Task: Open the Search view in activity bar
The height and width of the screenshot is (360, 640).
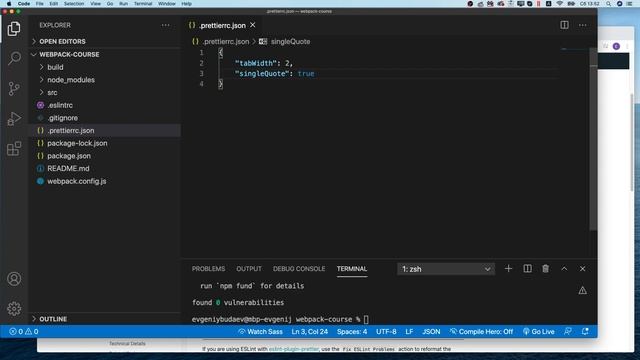Action: (14, 58)
